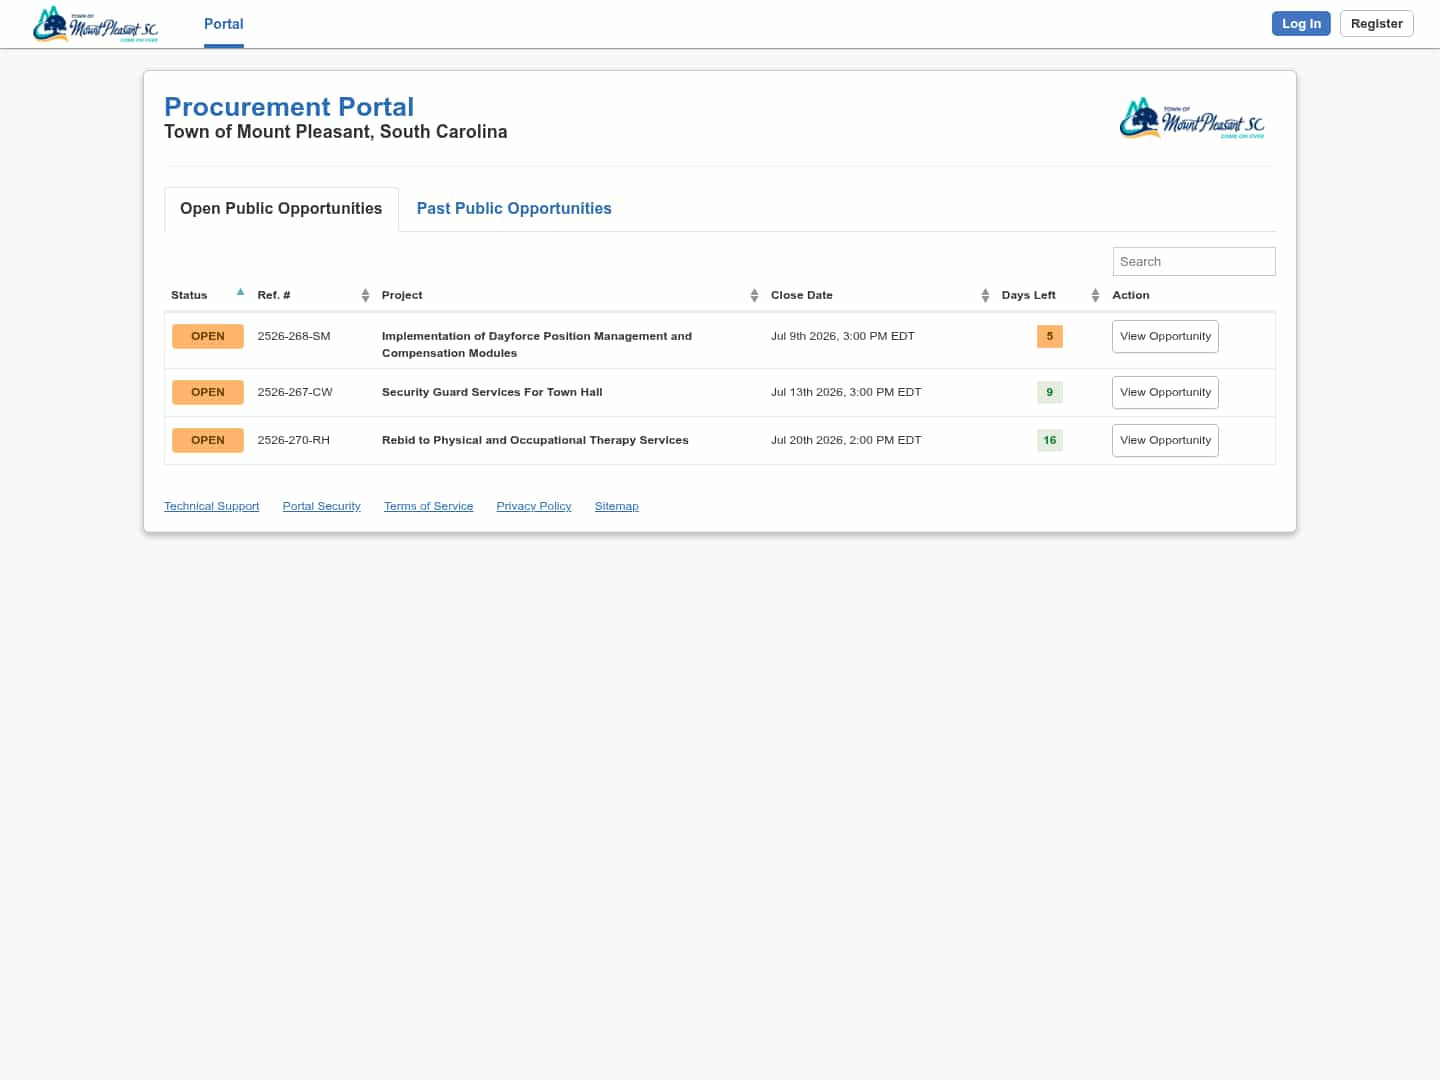The height and width of the screenshot is (1080, 1440).
Task: Open the Privacy Policy link
Action: 534,506
